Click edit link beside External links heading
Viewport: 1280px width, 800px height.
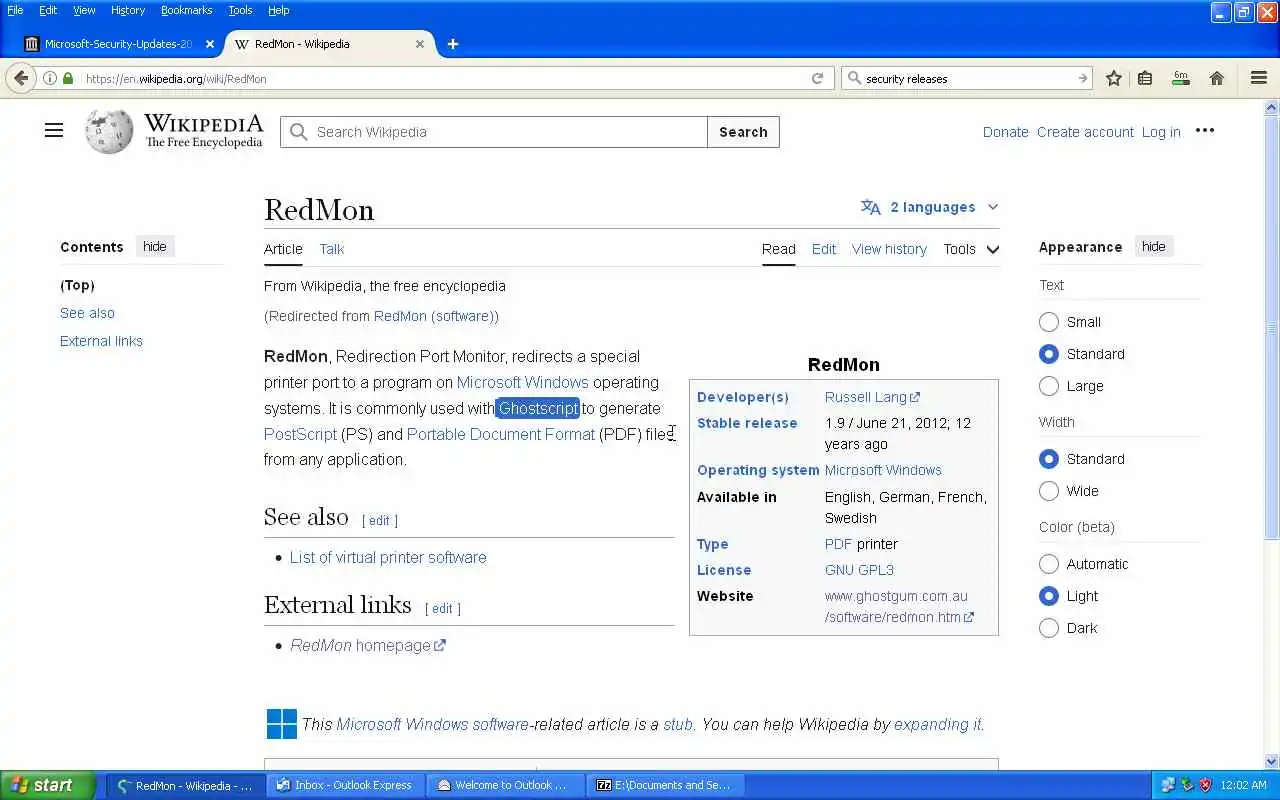click(442, 608)
